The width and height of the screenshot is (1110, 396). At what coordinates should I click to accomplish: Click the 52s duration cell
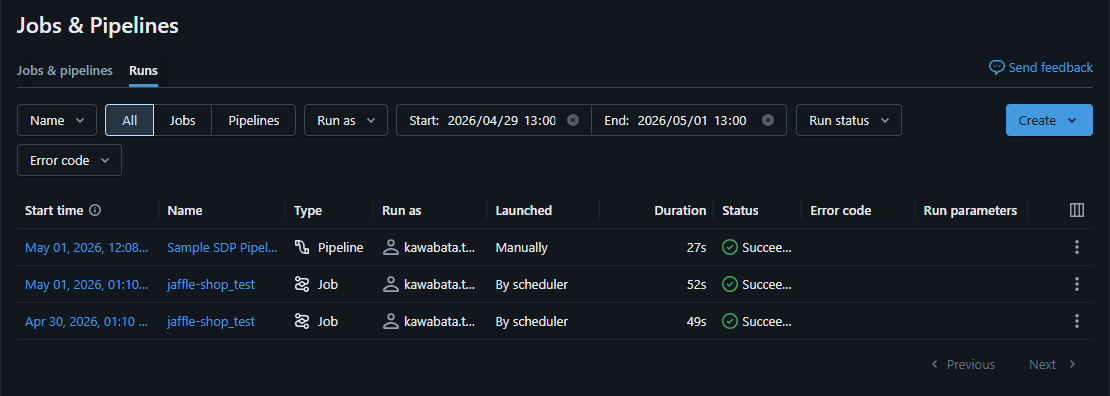pyautogui.click(x=696, y=284)
